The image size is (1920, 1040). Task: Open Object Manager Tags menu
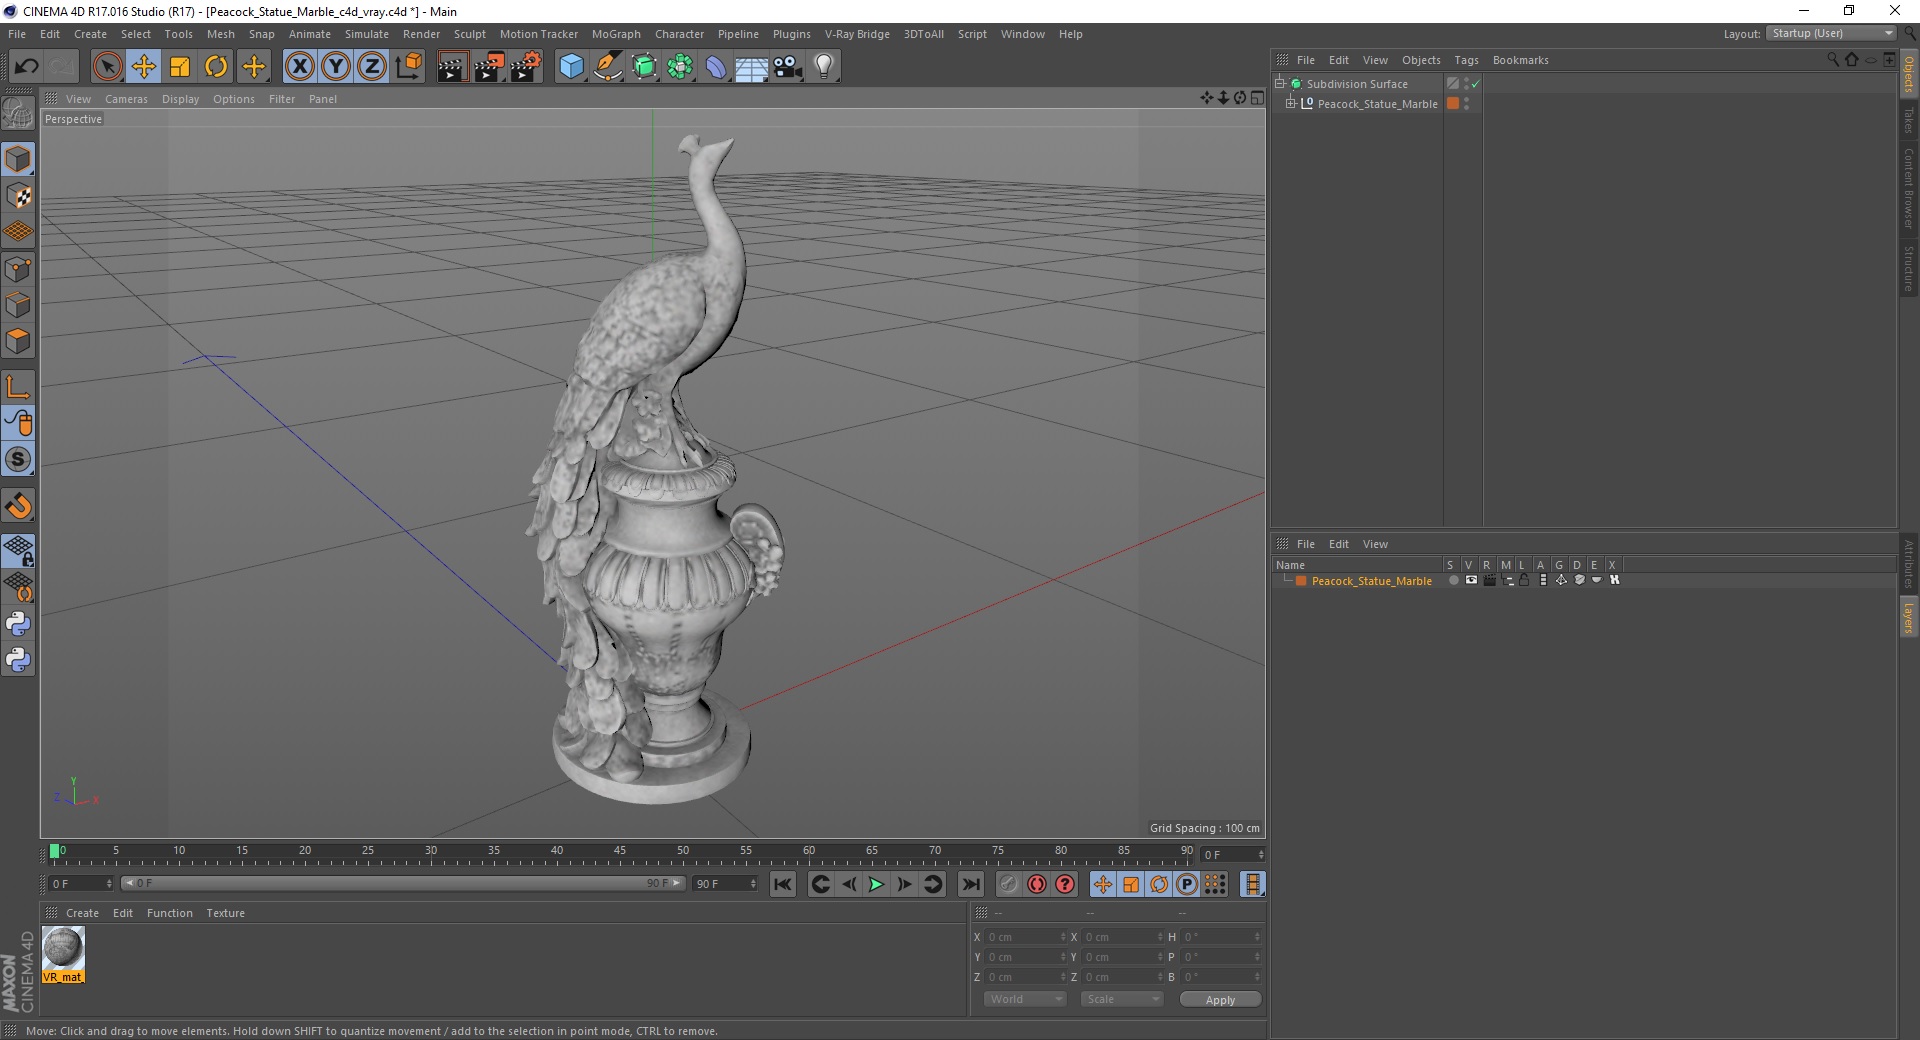(1466, 60)
